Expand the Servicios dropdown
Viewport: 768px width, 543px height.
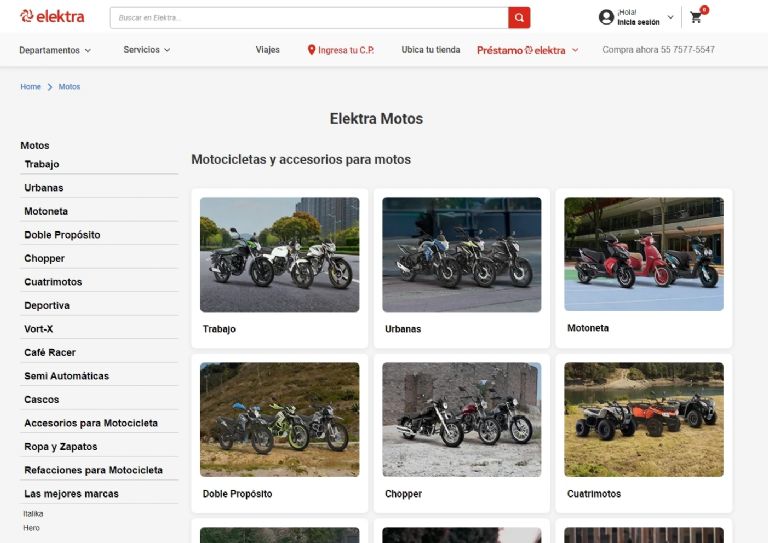[147, 50]
